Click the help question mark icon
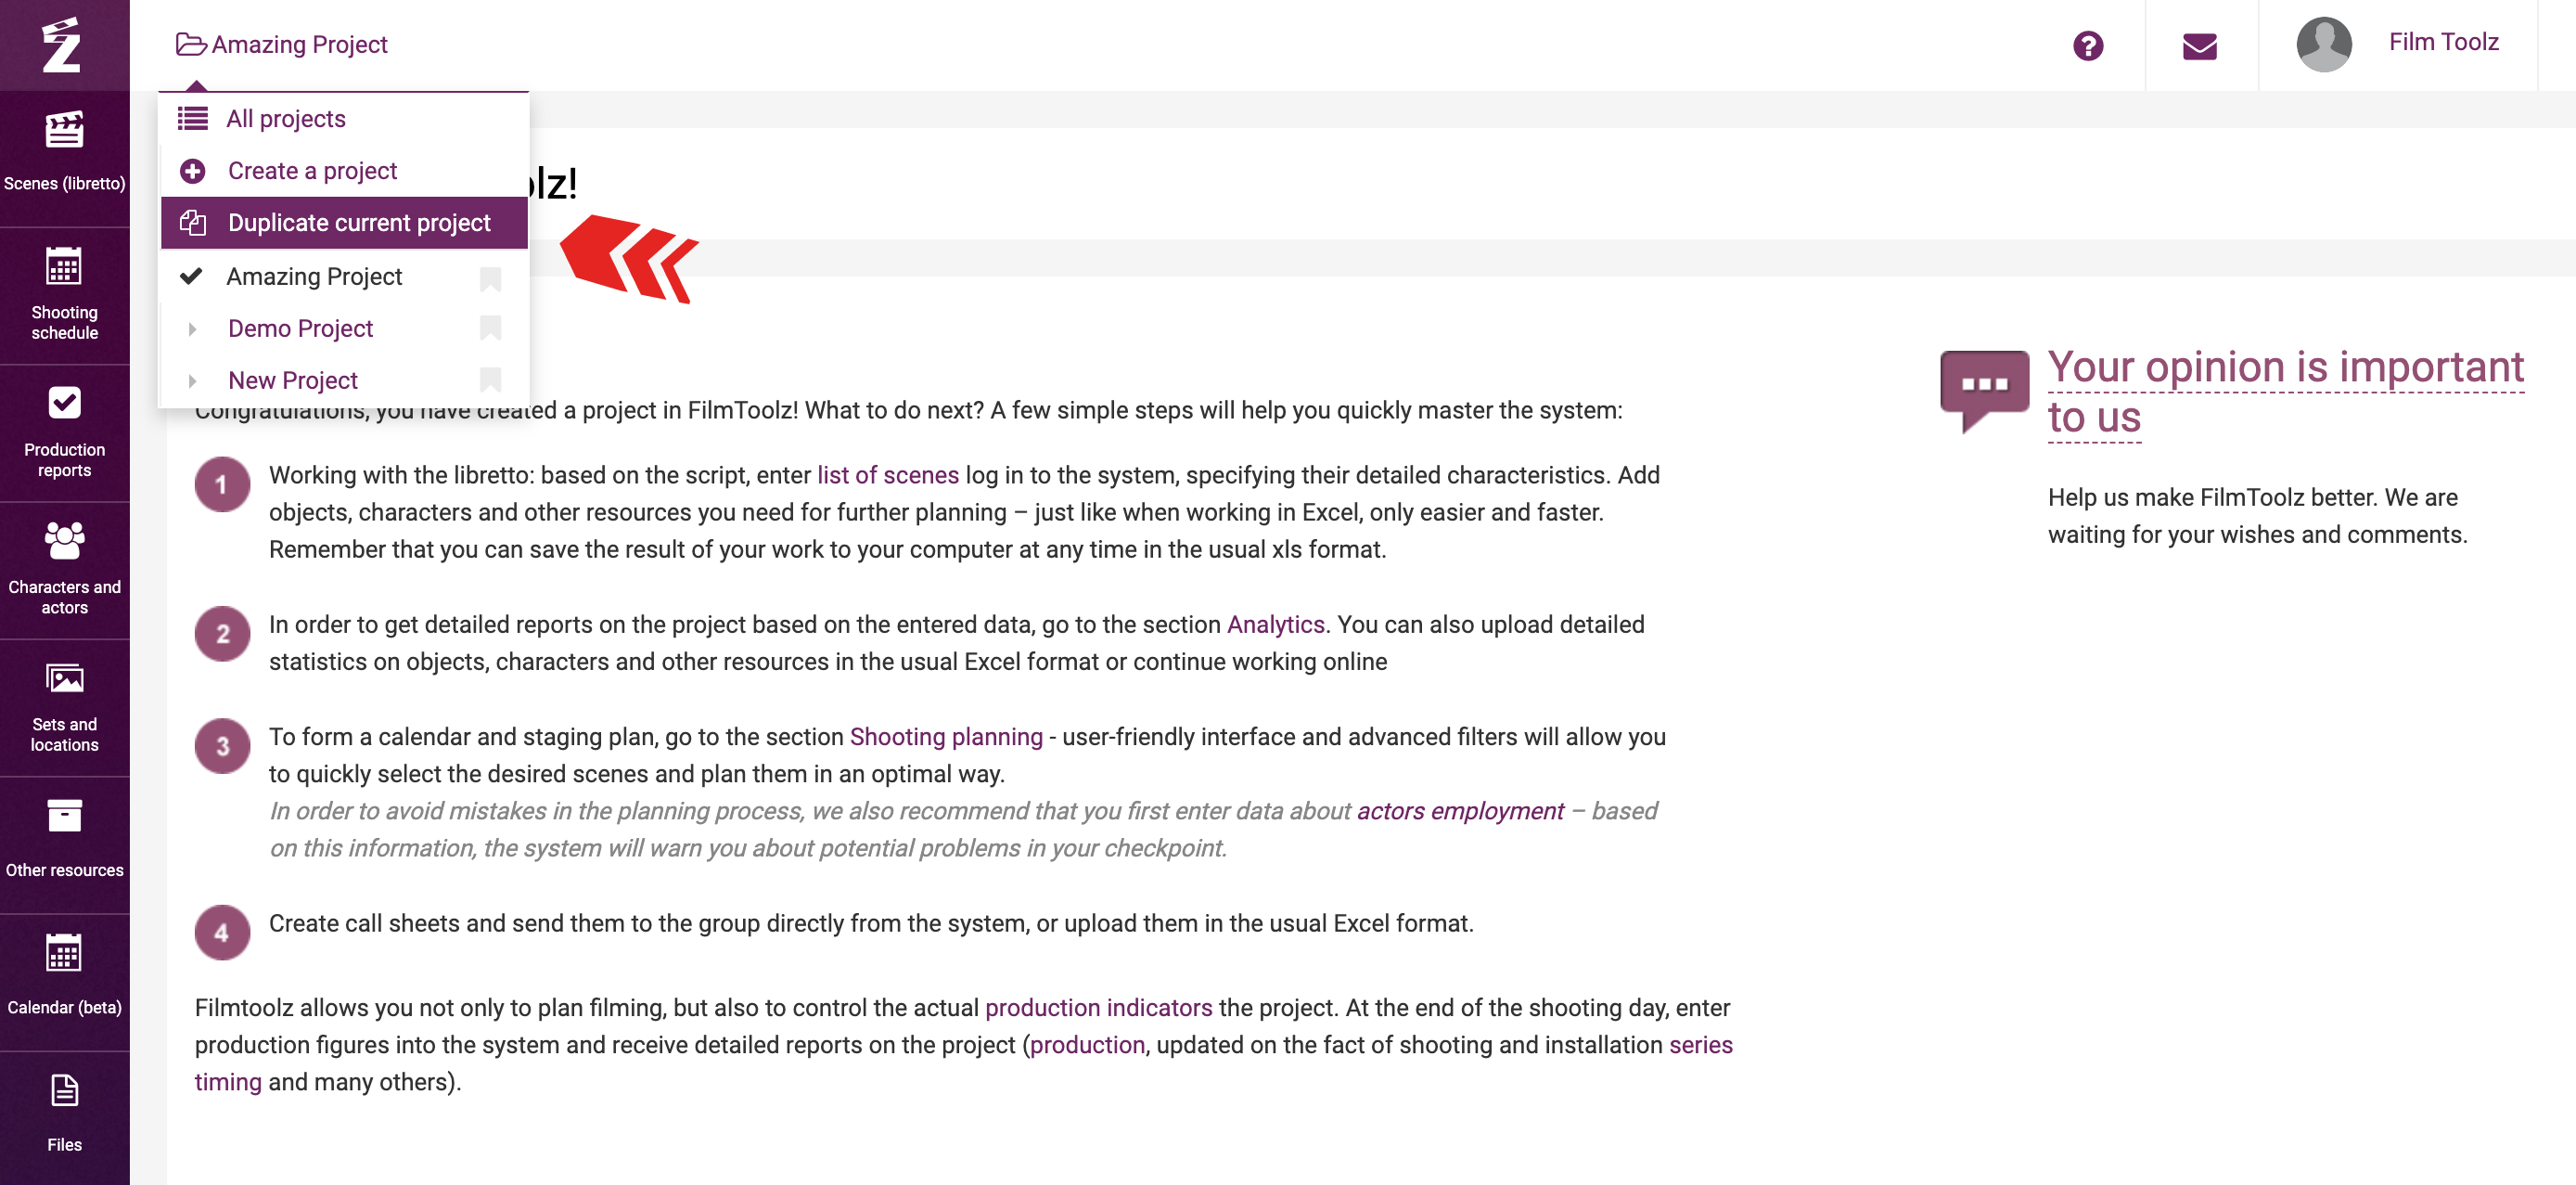 (x=2088, y=46)
